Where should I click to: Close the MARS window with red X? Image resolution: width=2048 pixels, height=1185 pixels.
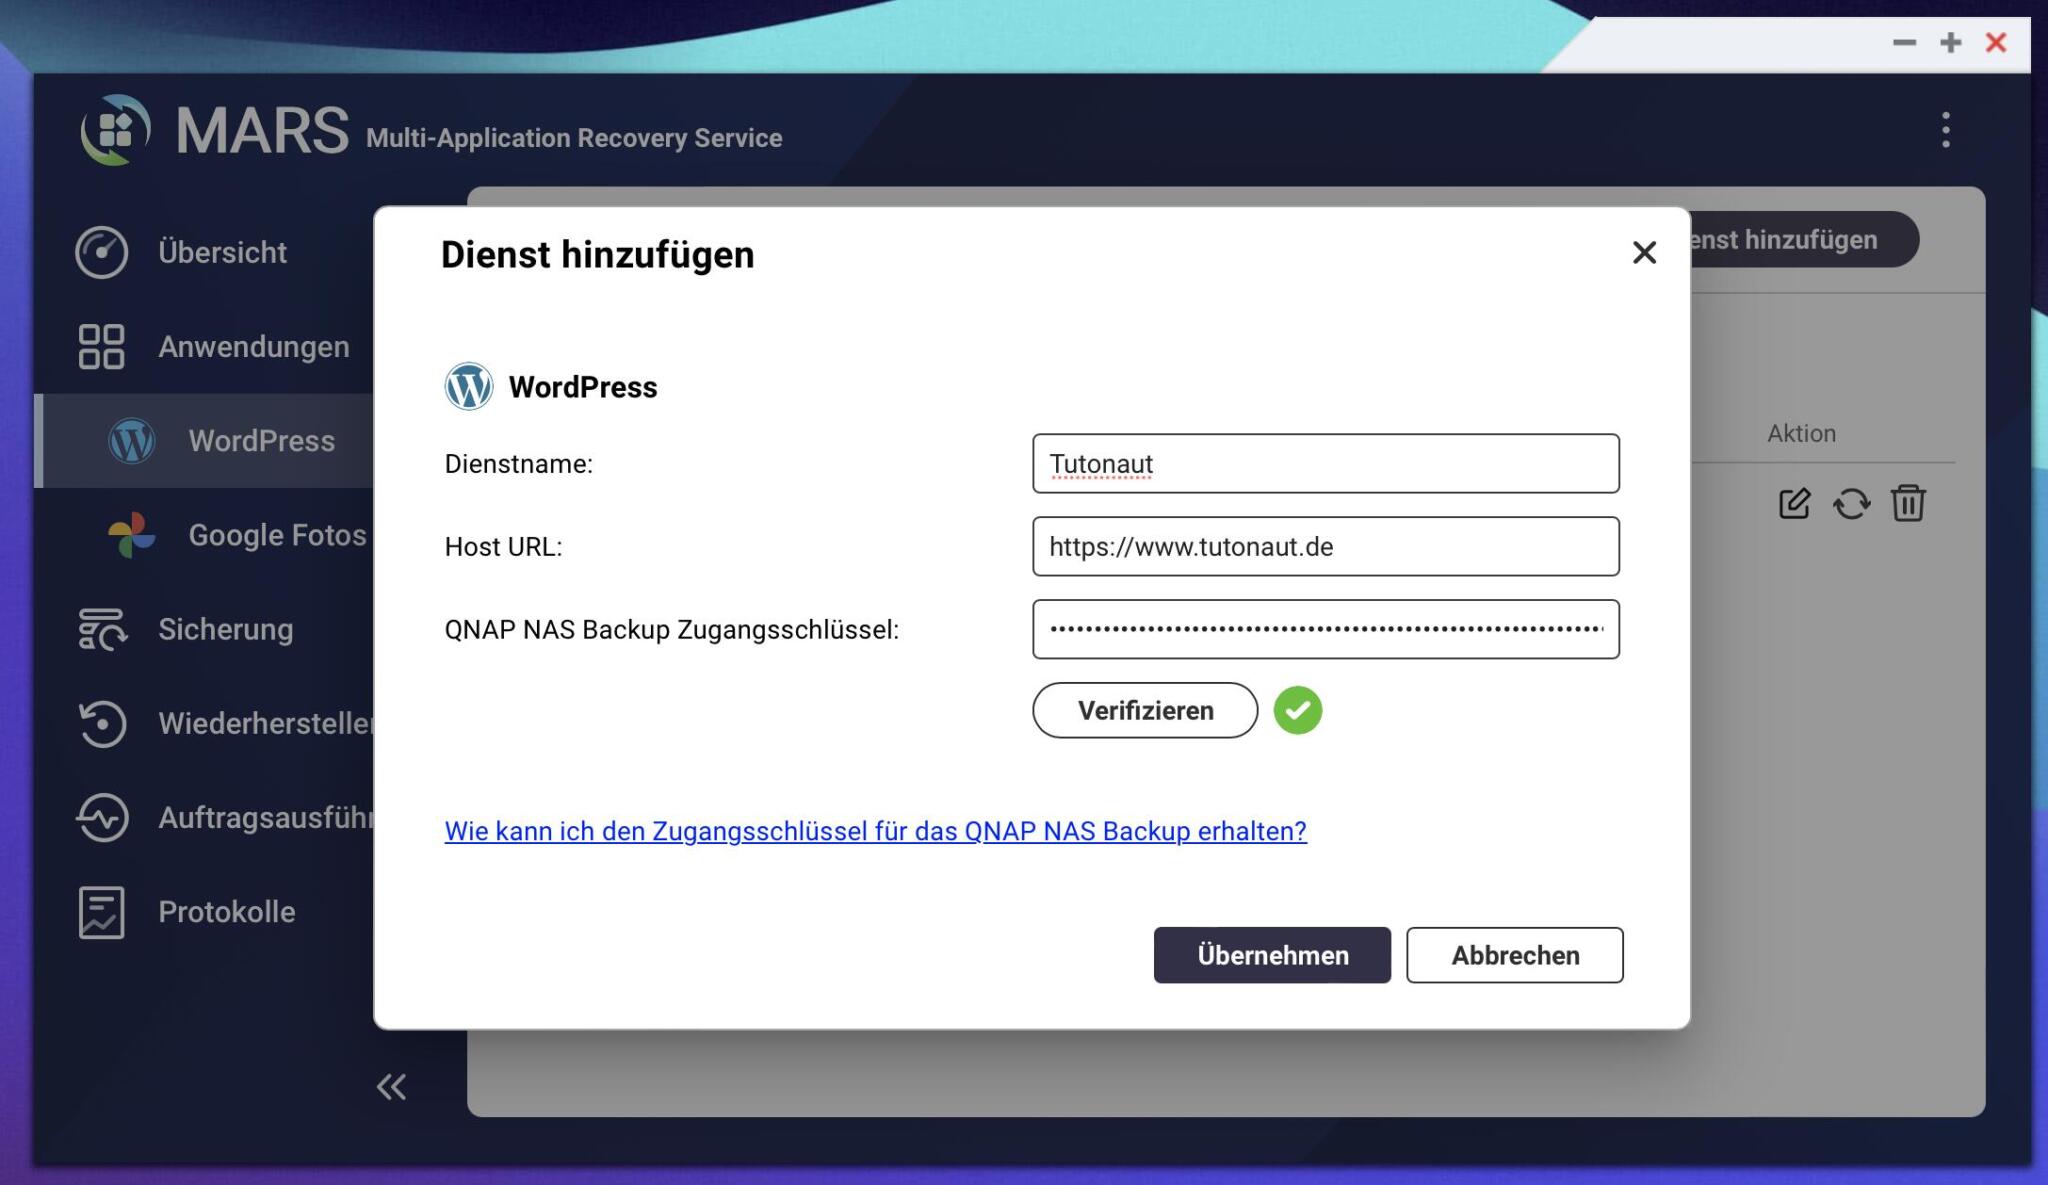(x=1996, y=42)
